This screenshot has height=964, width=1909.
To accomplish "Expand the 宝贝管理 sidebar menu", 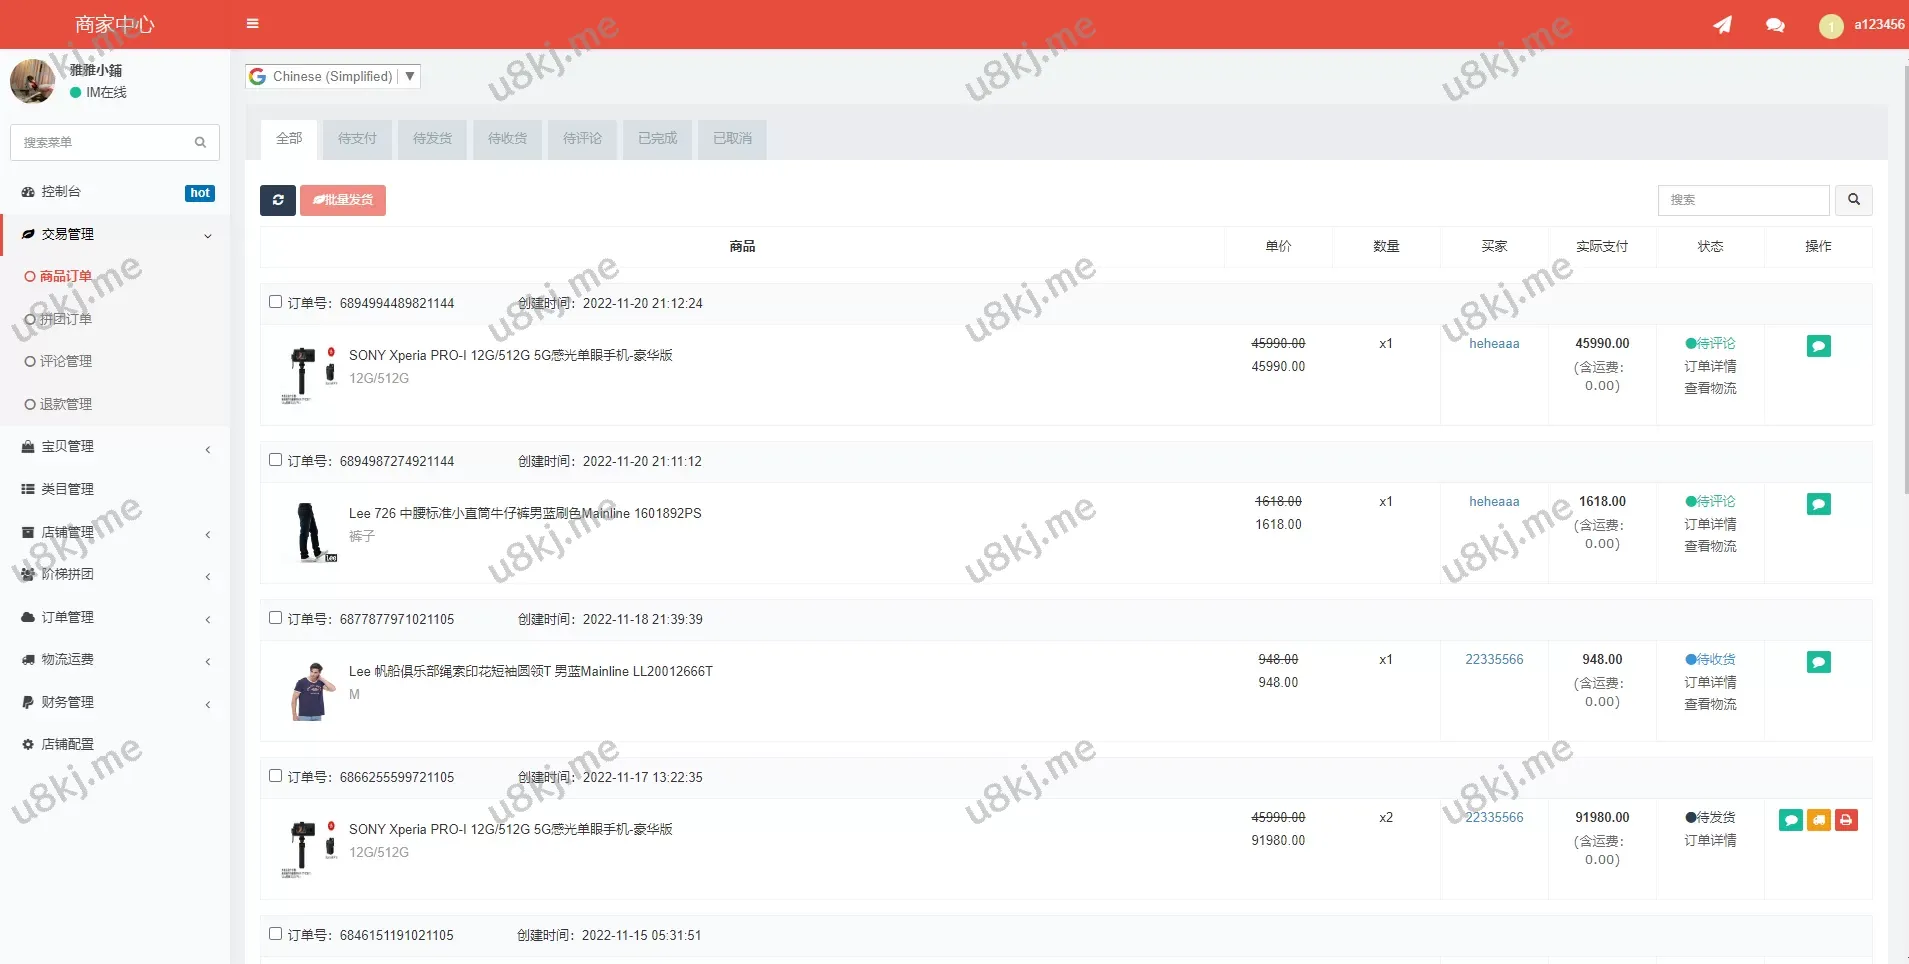I will pyautogui.click(x=115, y=447).
